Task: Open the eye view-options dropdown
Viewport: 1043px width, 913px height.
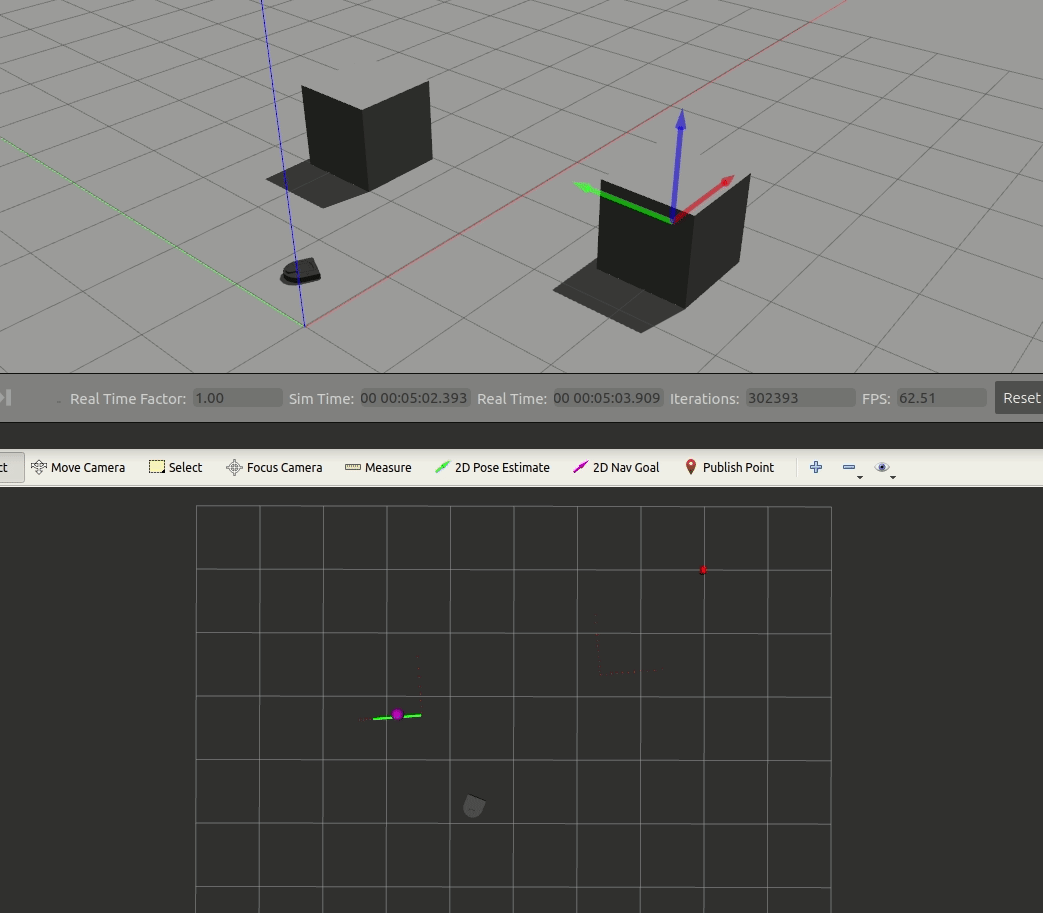Action: [x=884, y=468]
